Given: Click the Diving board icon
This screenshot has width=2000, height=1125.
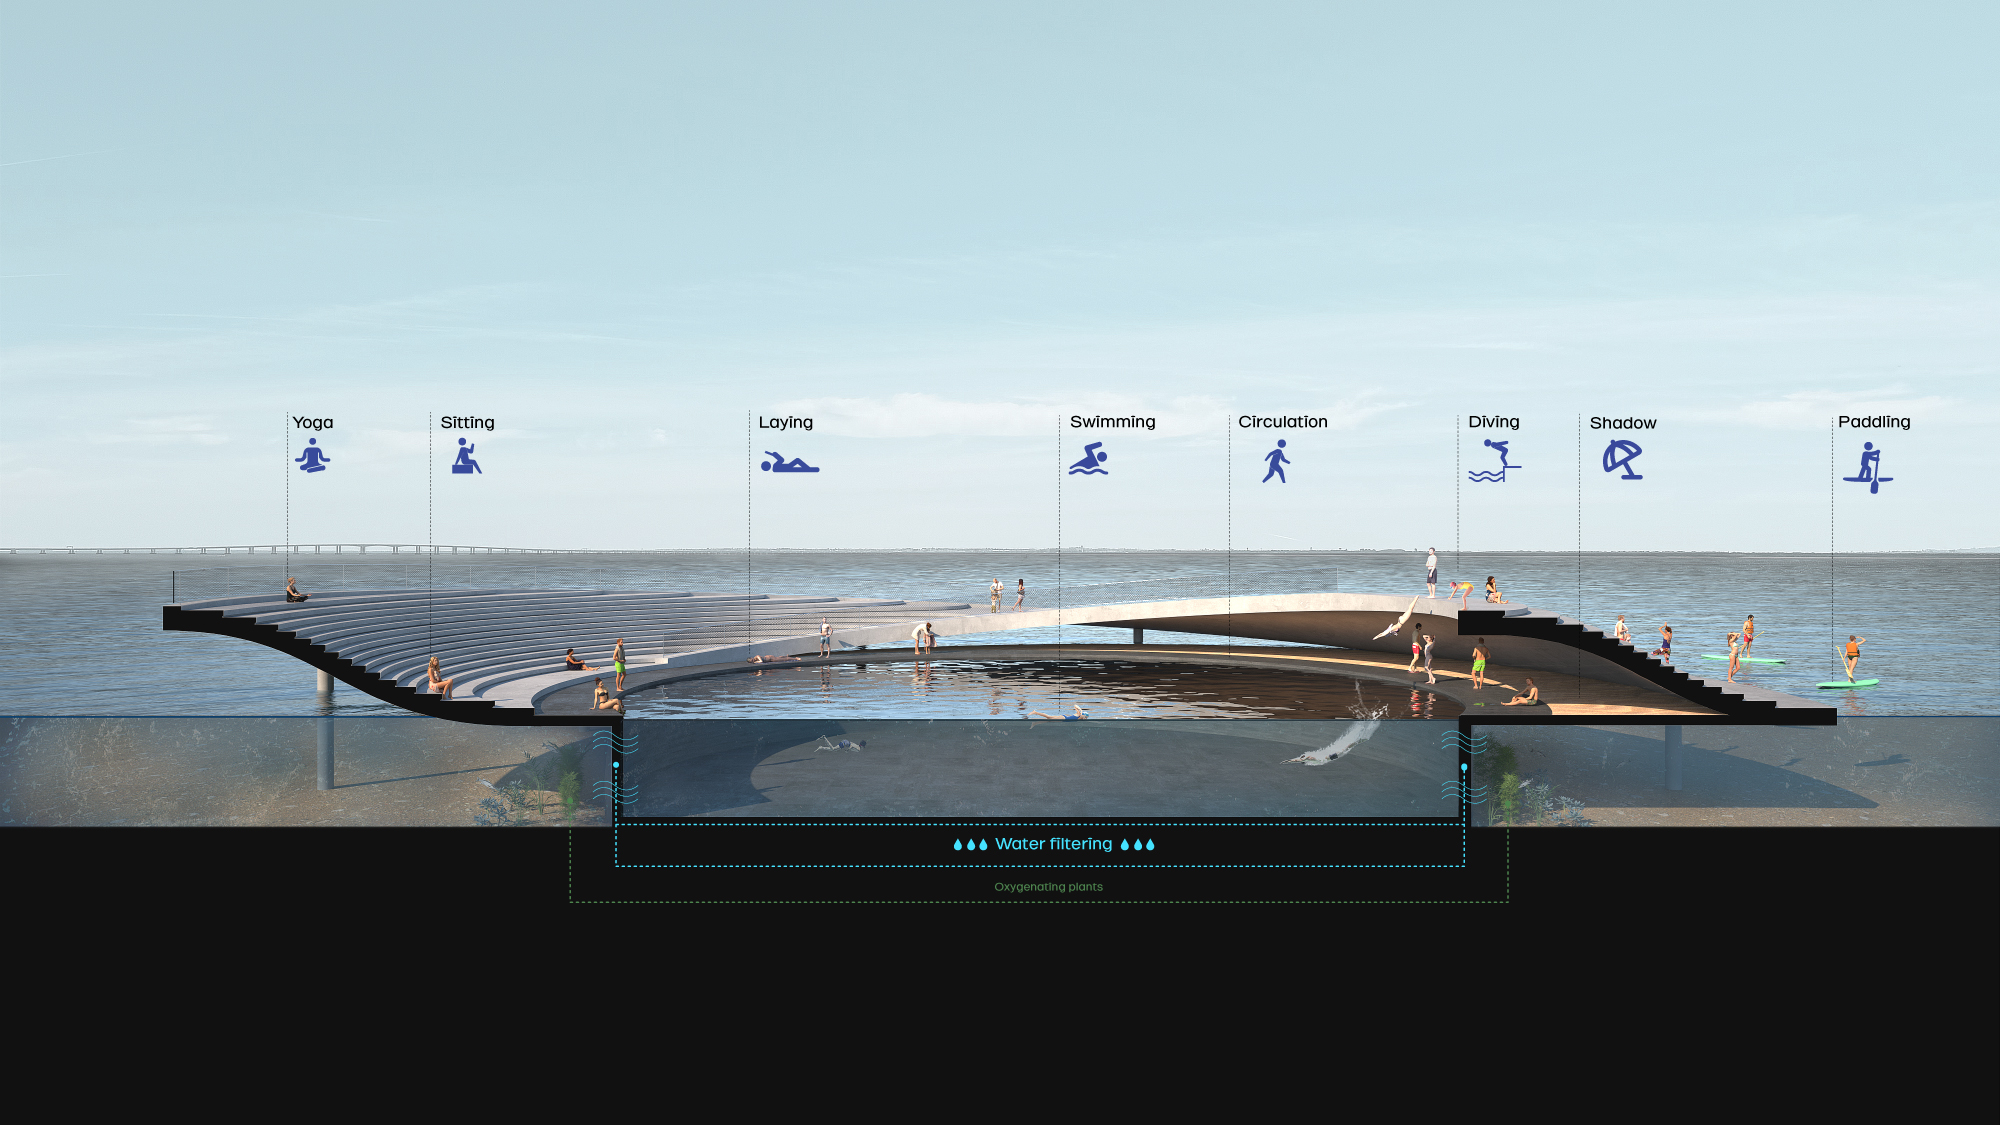Looking at the screenshot, I should tap(1494, 461).
